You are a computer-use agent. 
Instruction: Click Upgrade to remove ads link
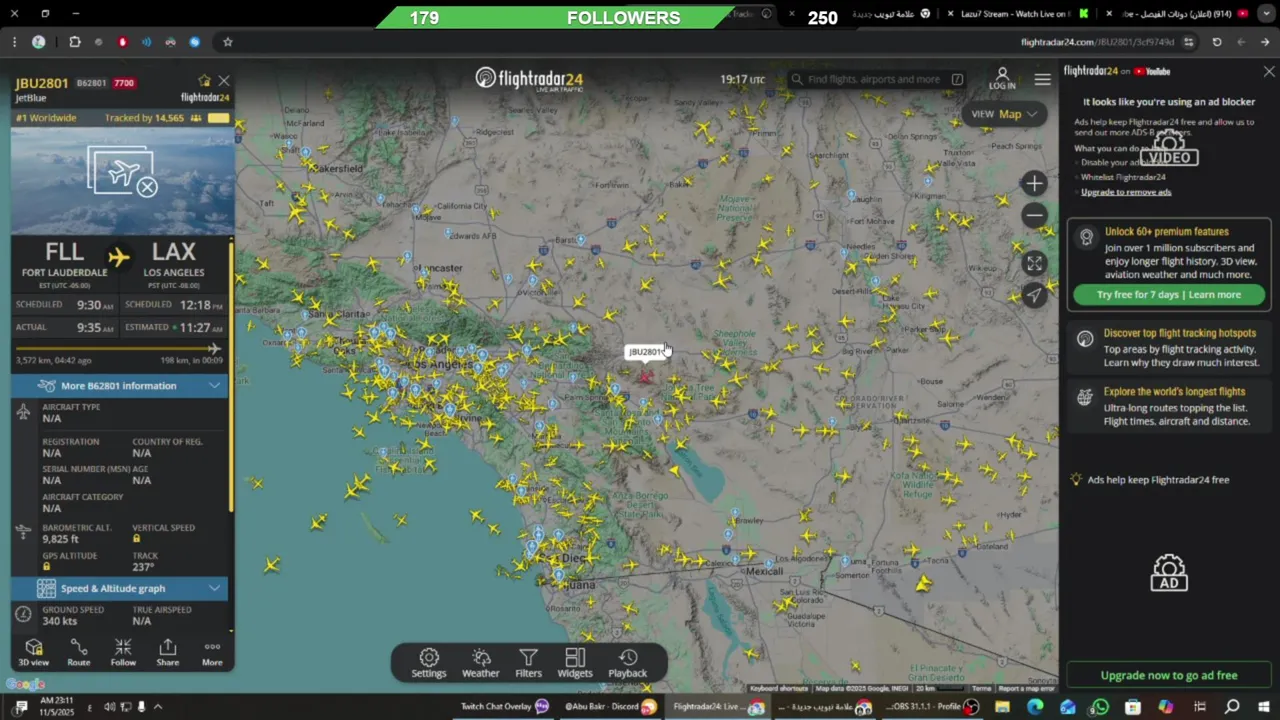pyautogui.click(x=1126, y=192)
